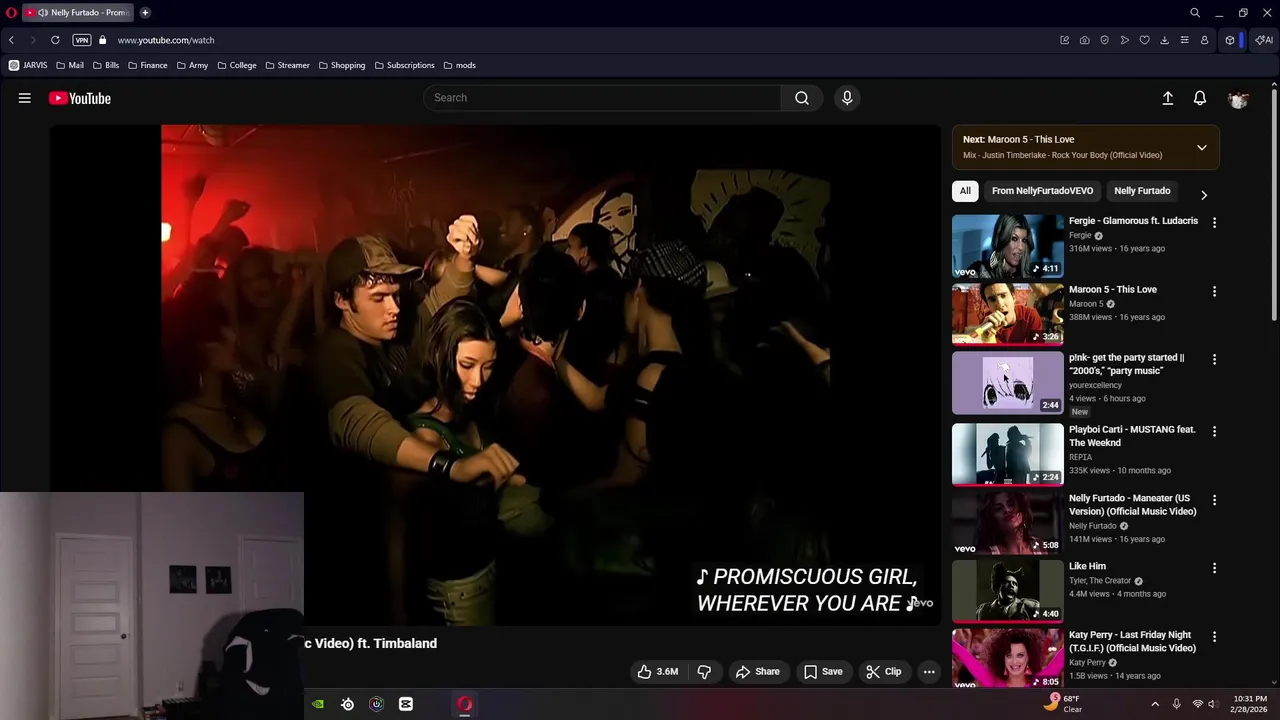Mute the Nelly Furtado tab audio icon
The width and height of the screenshot is (1280, 720).
pos(43,13)
